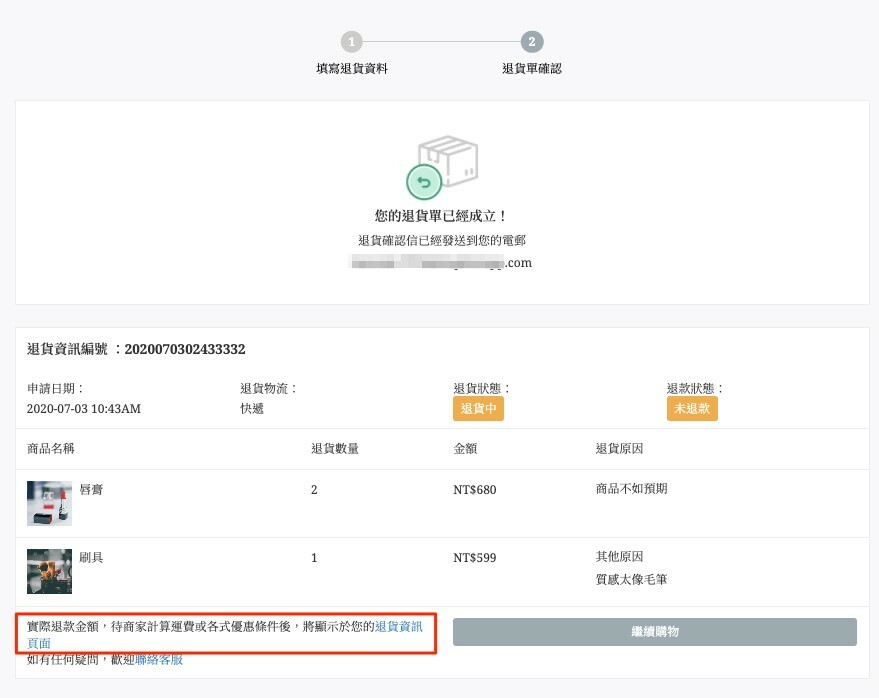The image size is (879, 698).
Task: Click the NT$599 amount
Action: [474, 558]
